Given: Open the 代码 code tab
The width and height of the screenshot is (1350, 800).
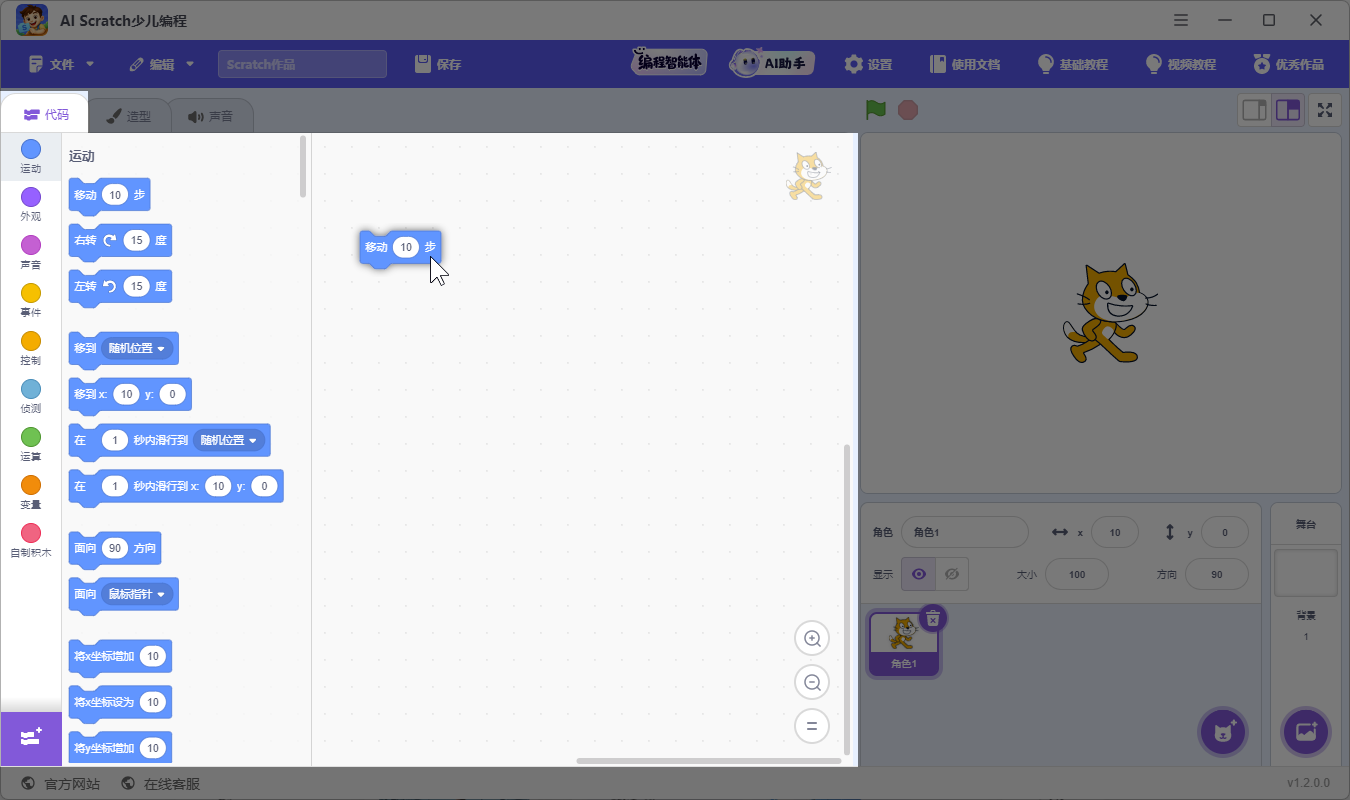Looking at the screenshot, I should coord(45,115).
